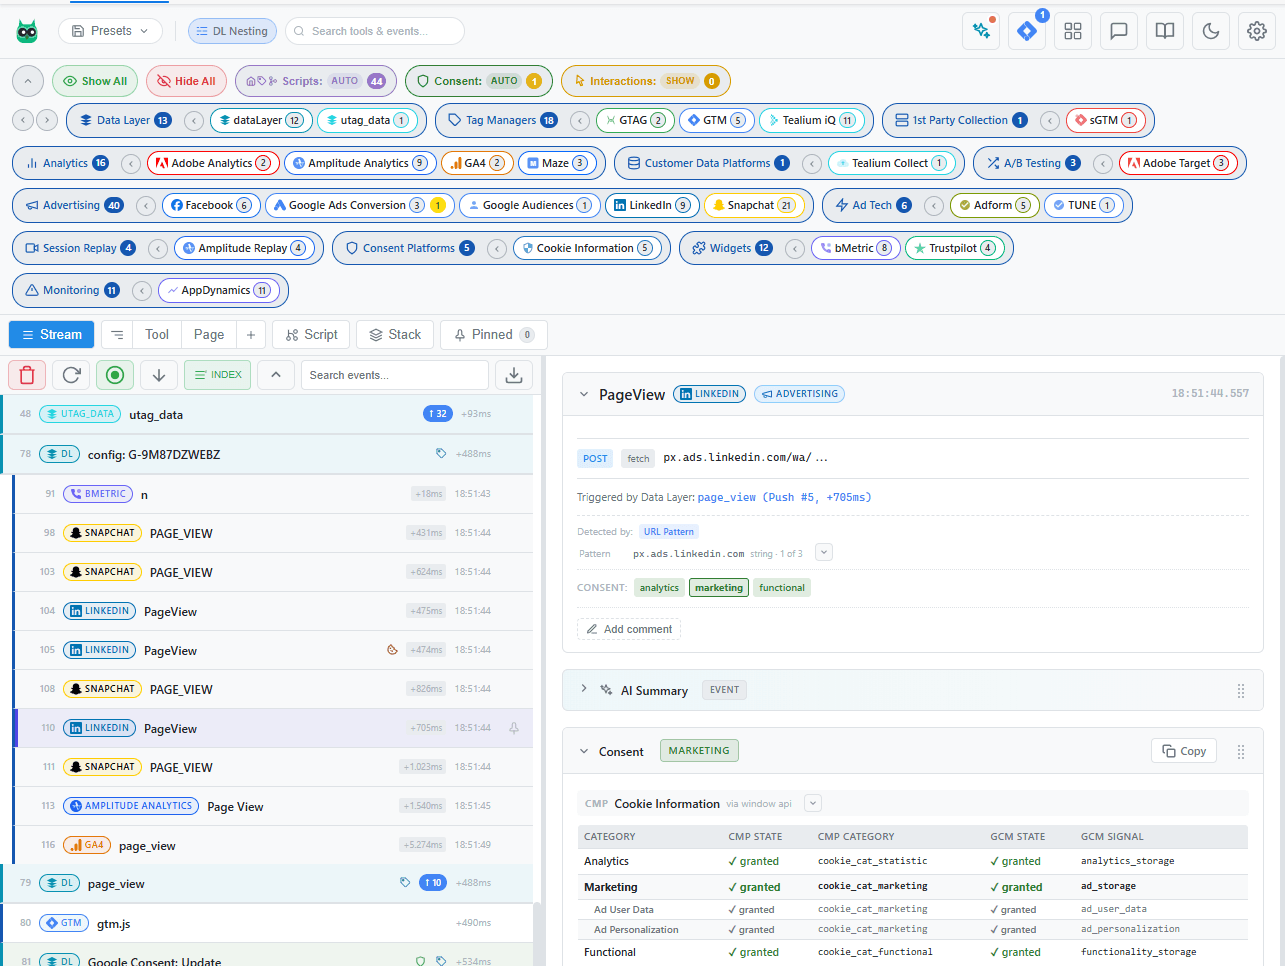The height and width of the screenshot is (966, 1285).
Task: Switch to the Stack tab
Action: point(395,335)
